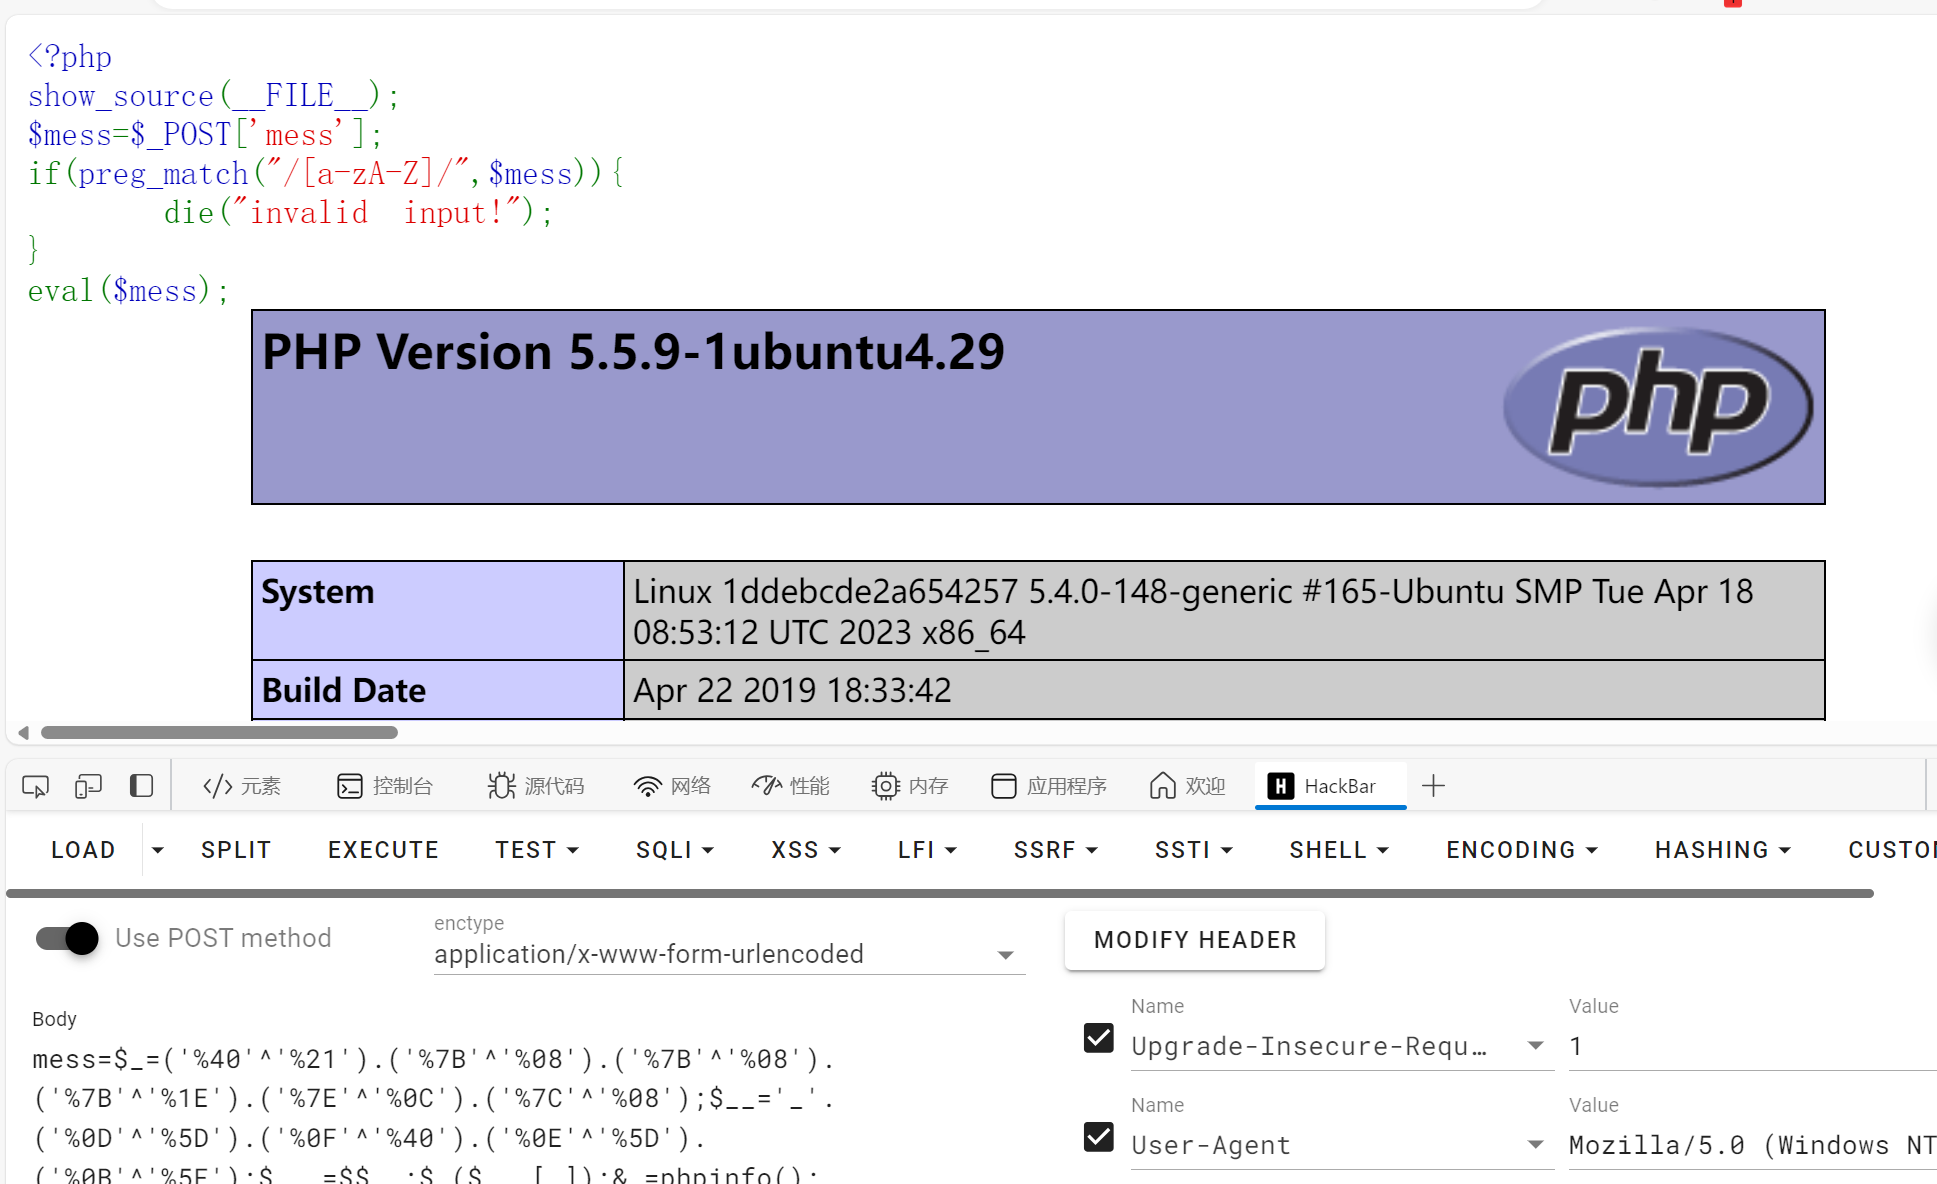
Task: Open the 网络 (Network) tab
Action: (672, 786)
